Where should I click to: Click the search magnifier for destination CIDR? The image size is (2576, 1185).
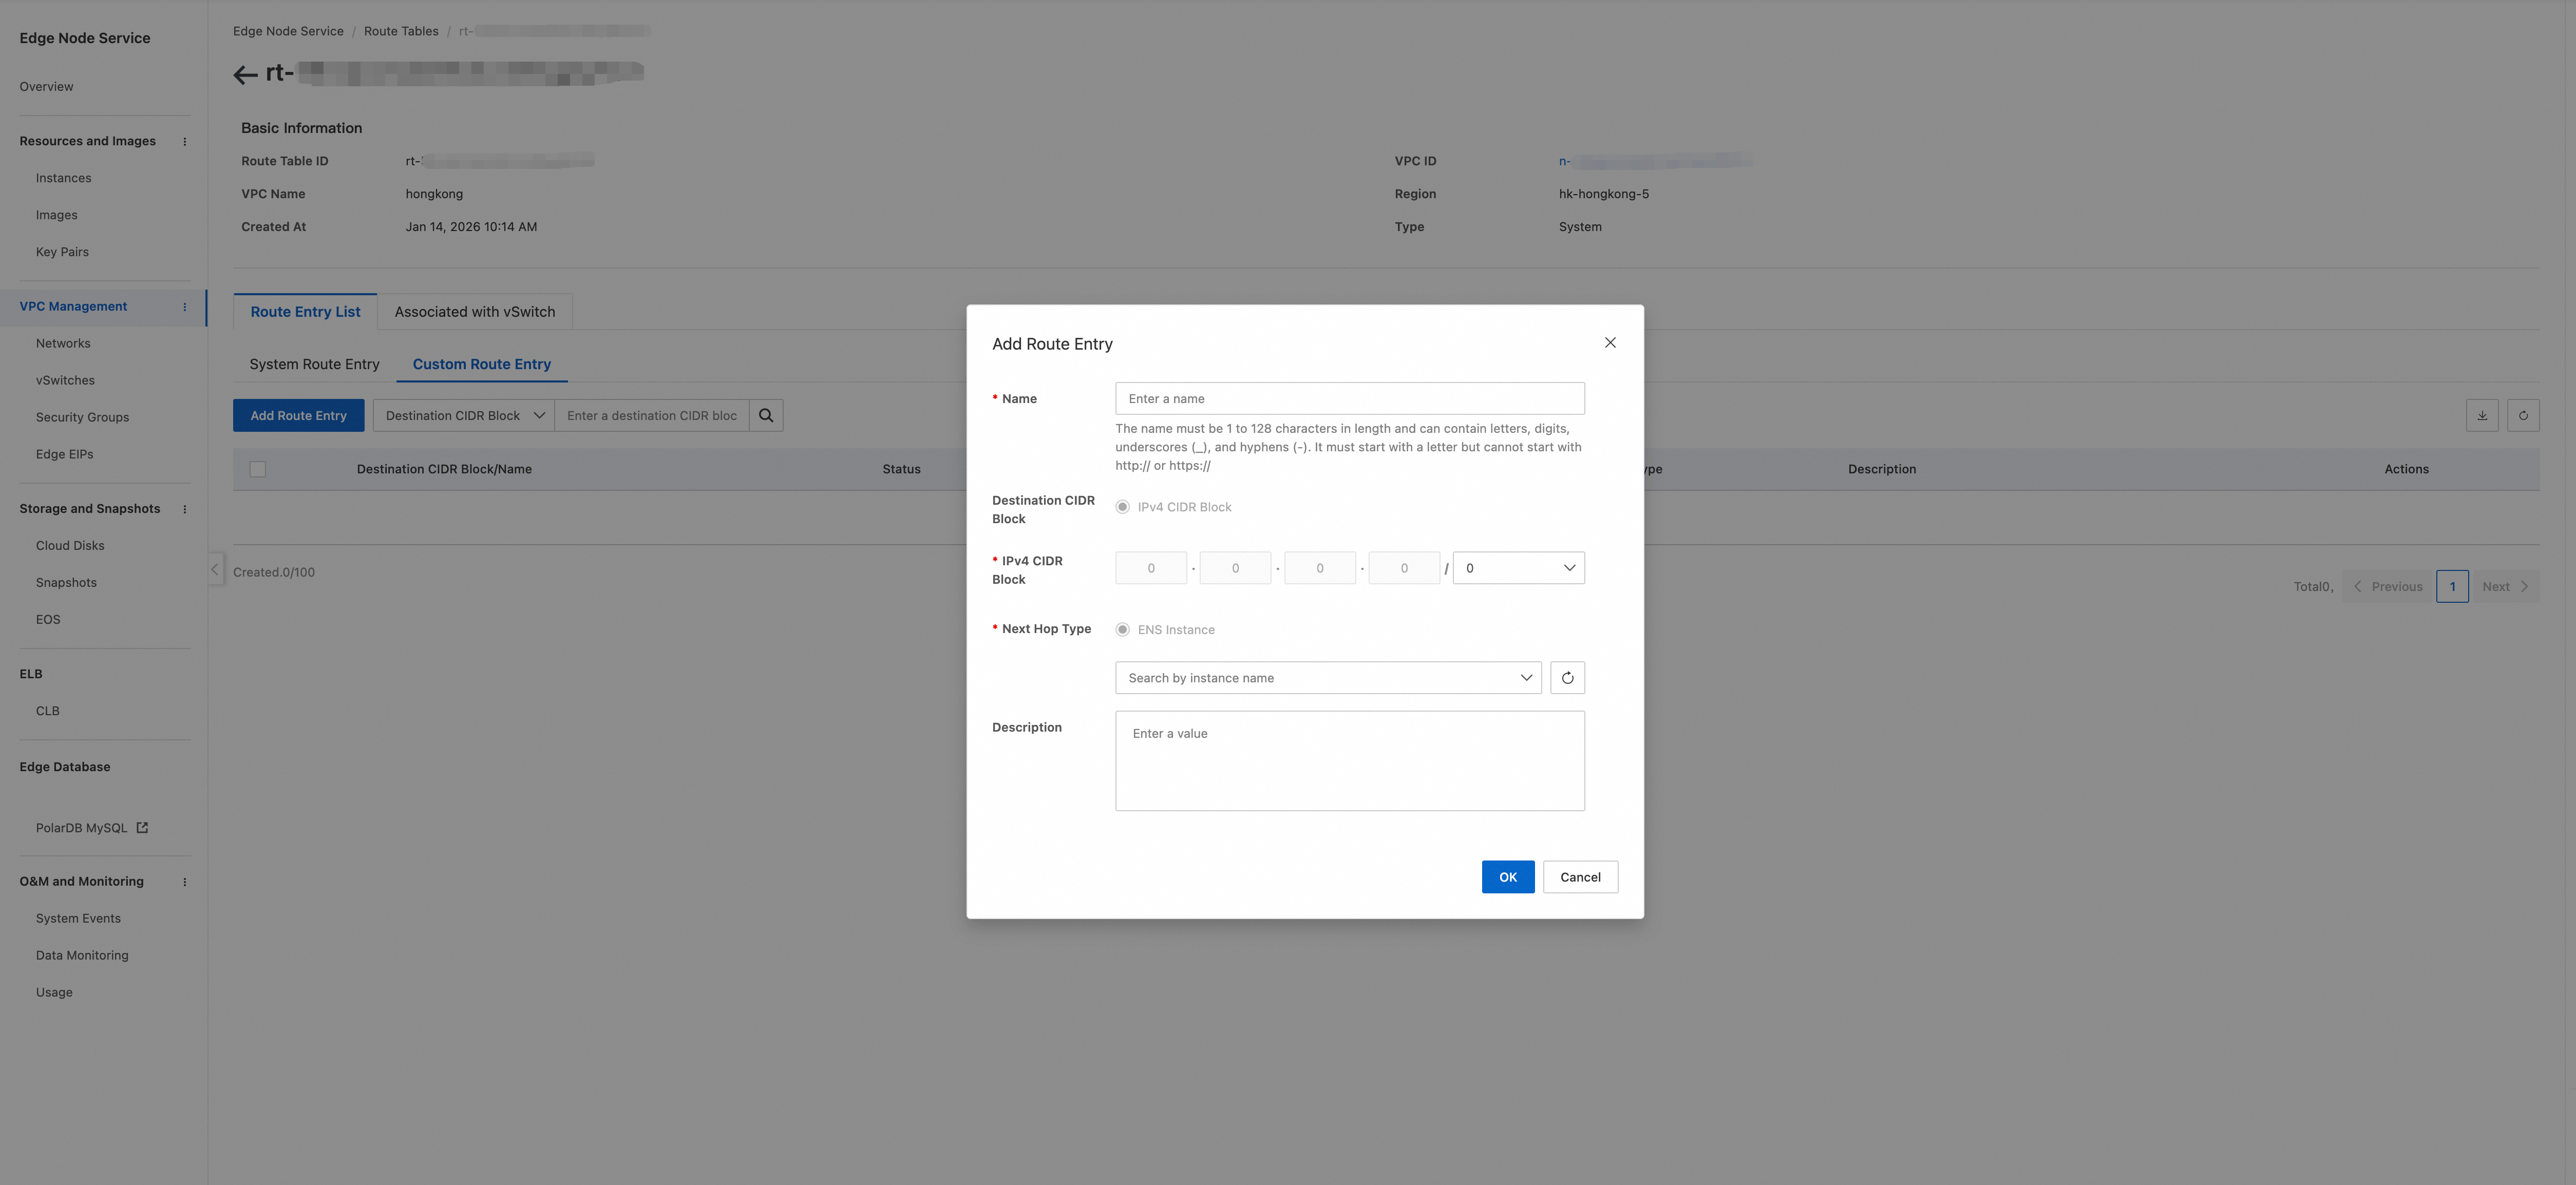(766, 416)
